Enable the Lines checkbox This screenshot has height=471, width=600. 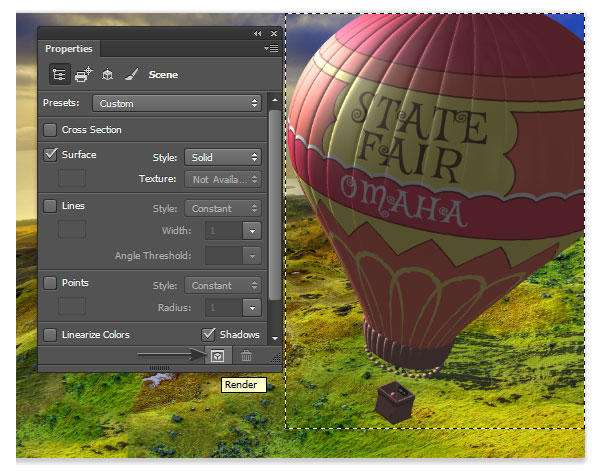pyautogui.click(x=50, y=206)
